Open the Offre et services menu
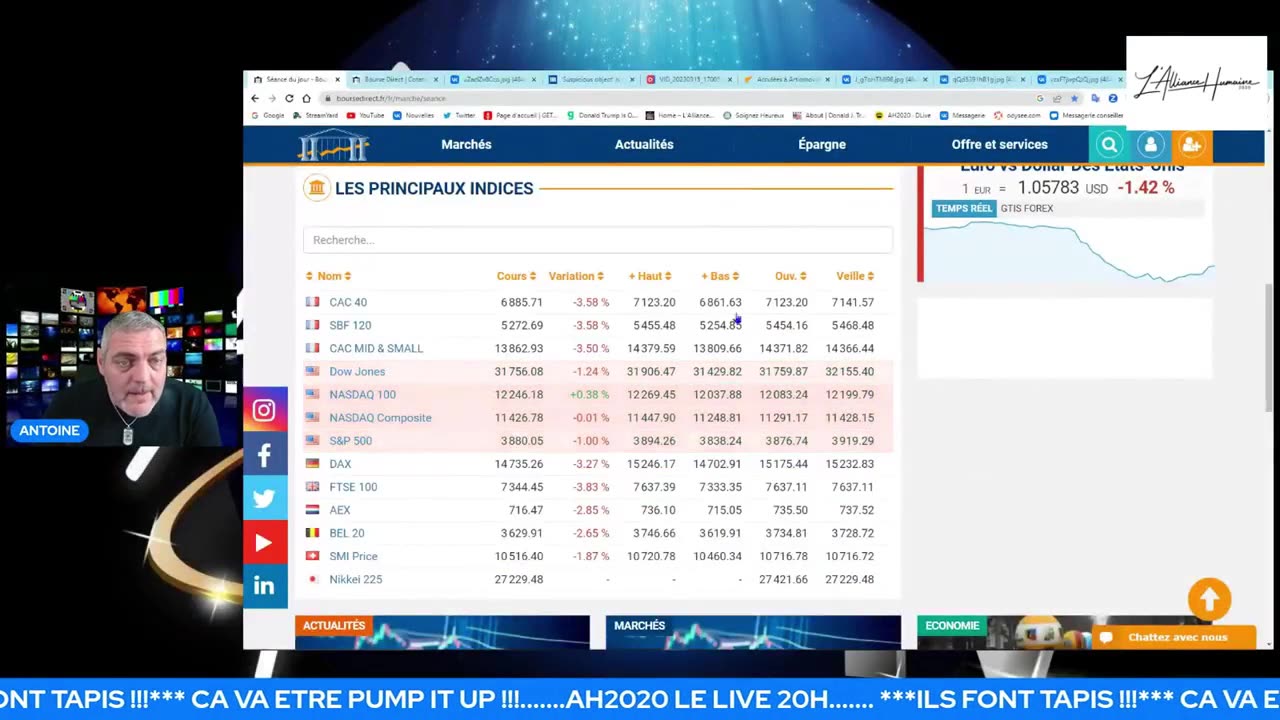 click(999, 145)
